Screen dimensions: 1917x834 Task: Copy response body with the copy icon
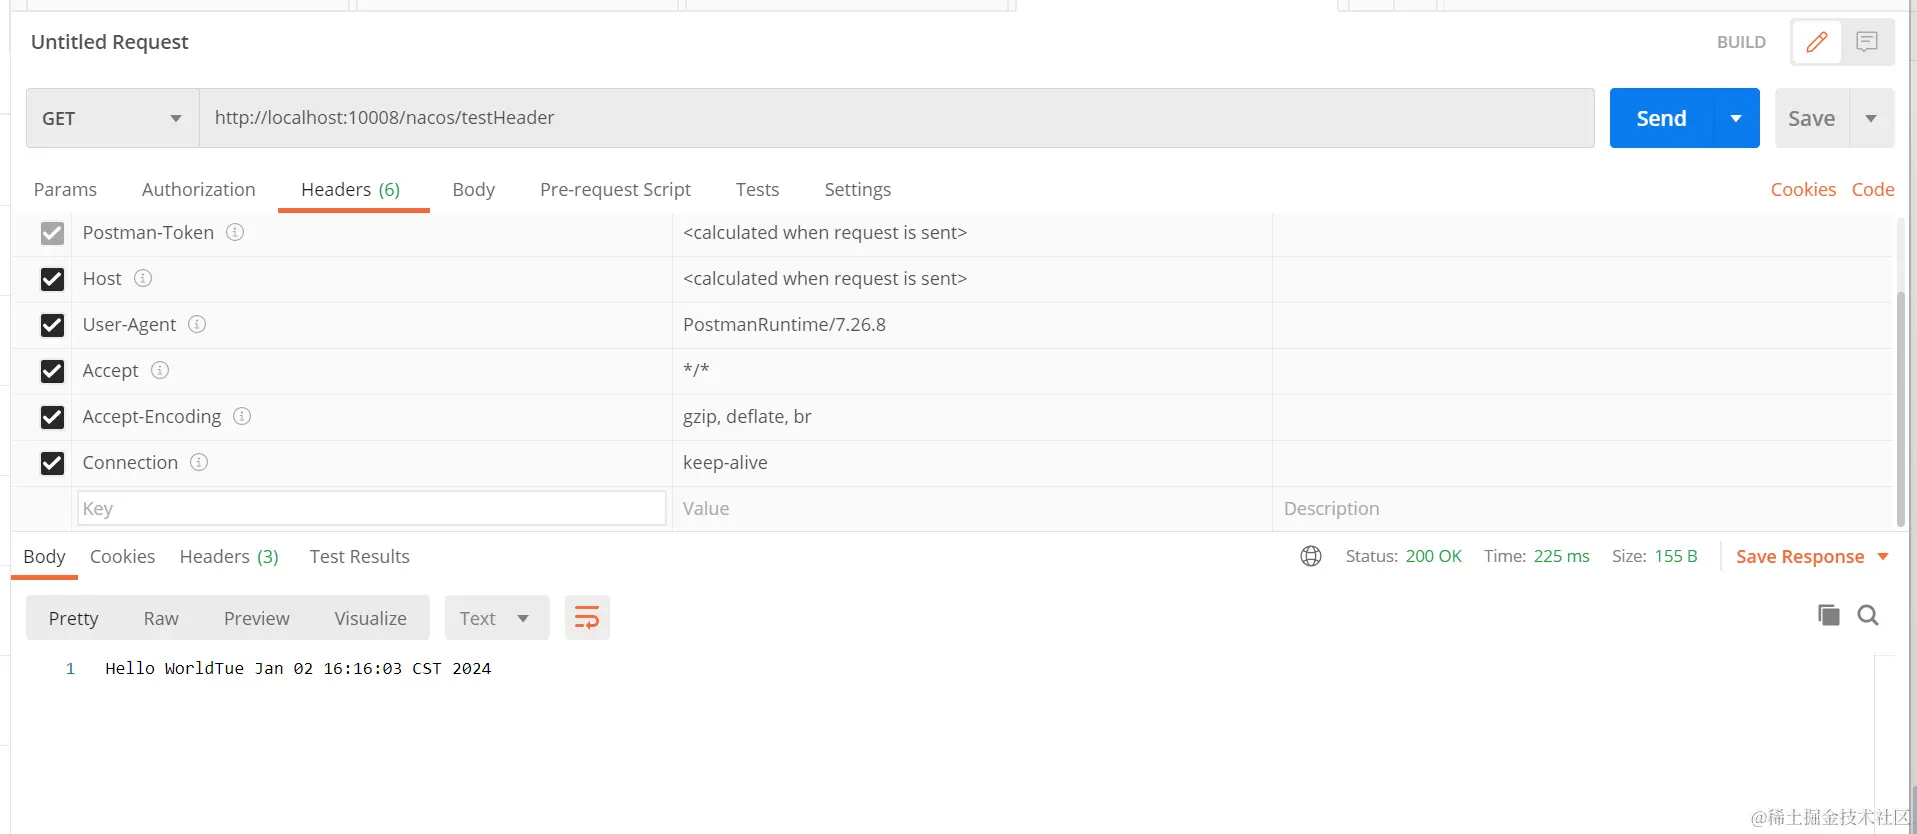[x=1828, y=615]
